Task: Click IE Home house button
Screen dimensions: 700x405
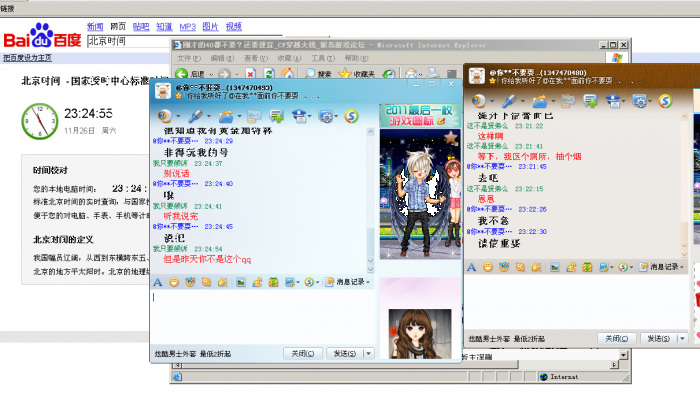Action: pyautogui.click(x=288, y=74)
